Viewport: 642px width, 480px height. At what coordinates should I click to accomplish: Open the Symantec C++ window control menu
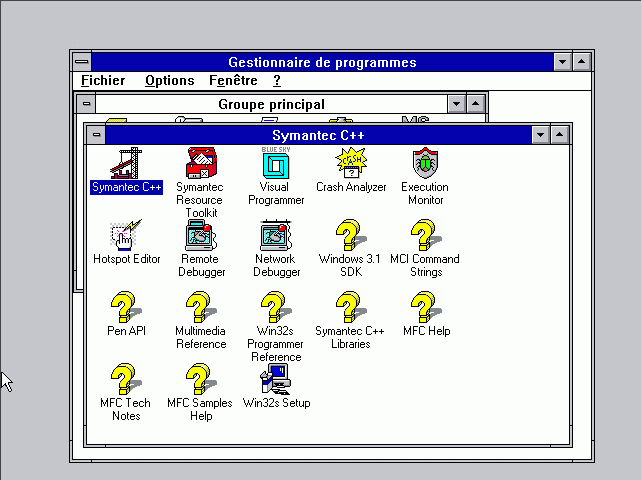[x=96, y=134]
